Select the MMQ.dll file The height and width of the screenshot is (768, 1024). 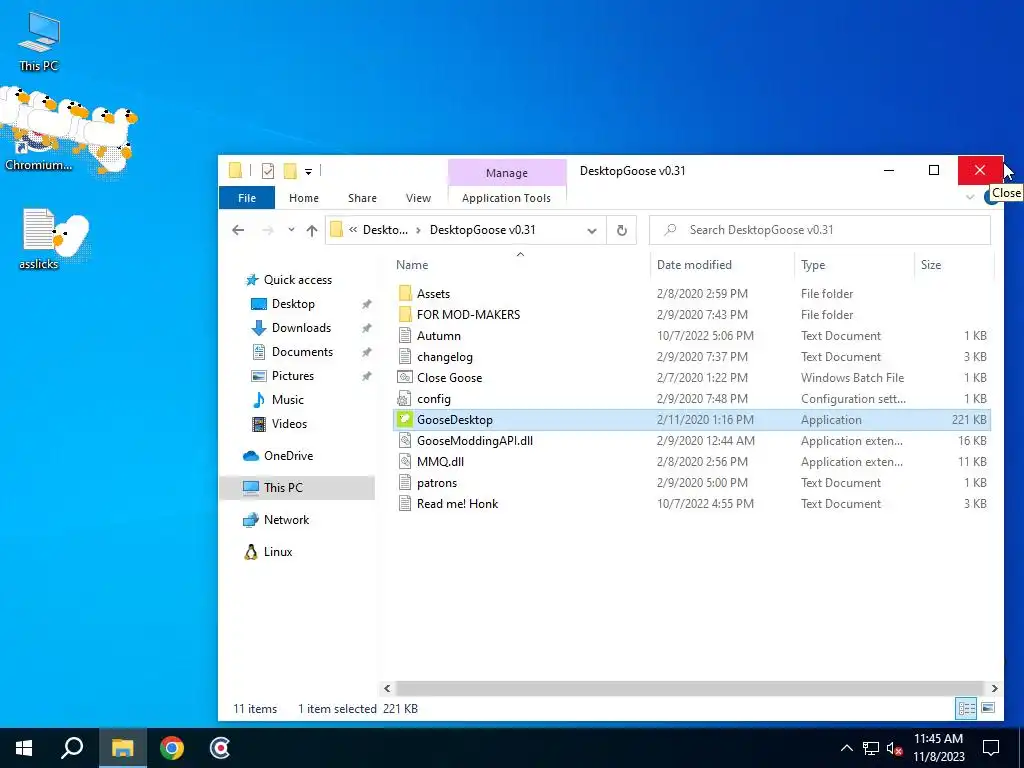(692, 462)
